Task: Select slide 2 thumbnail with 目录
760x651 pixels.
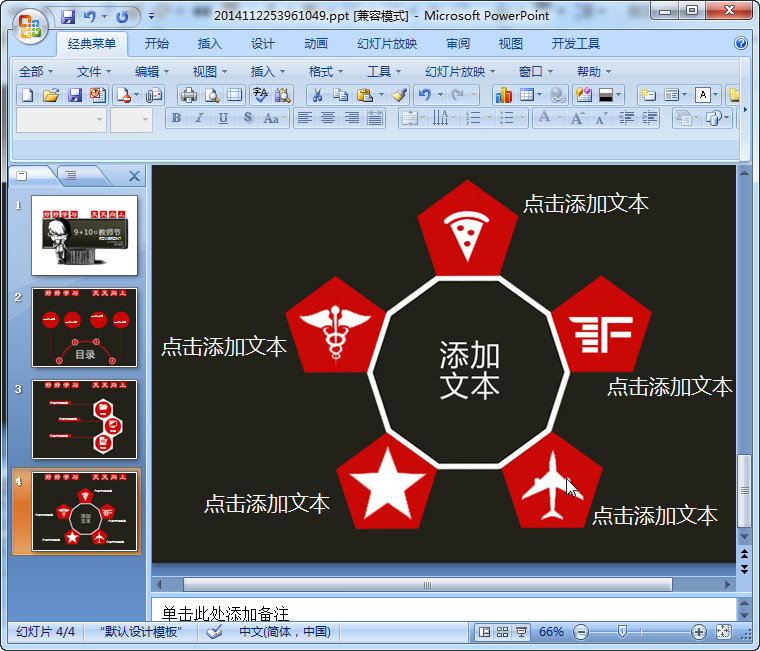Action: pyautogui.click(x=84, y=327)
